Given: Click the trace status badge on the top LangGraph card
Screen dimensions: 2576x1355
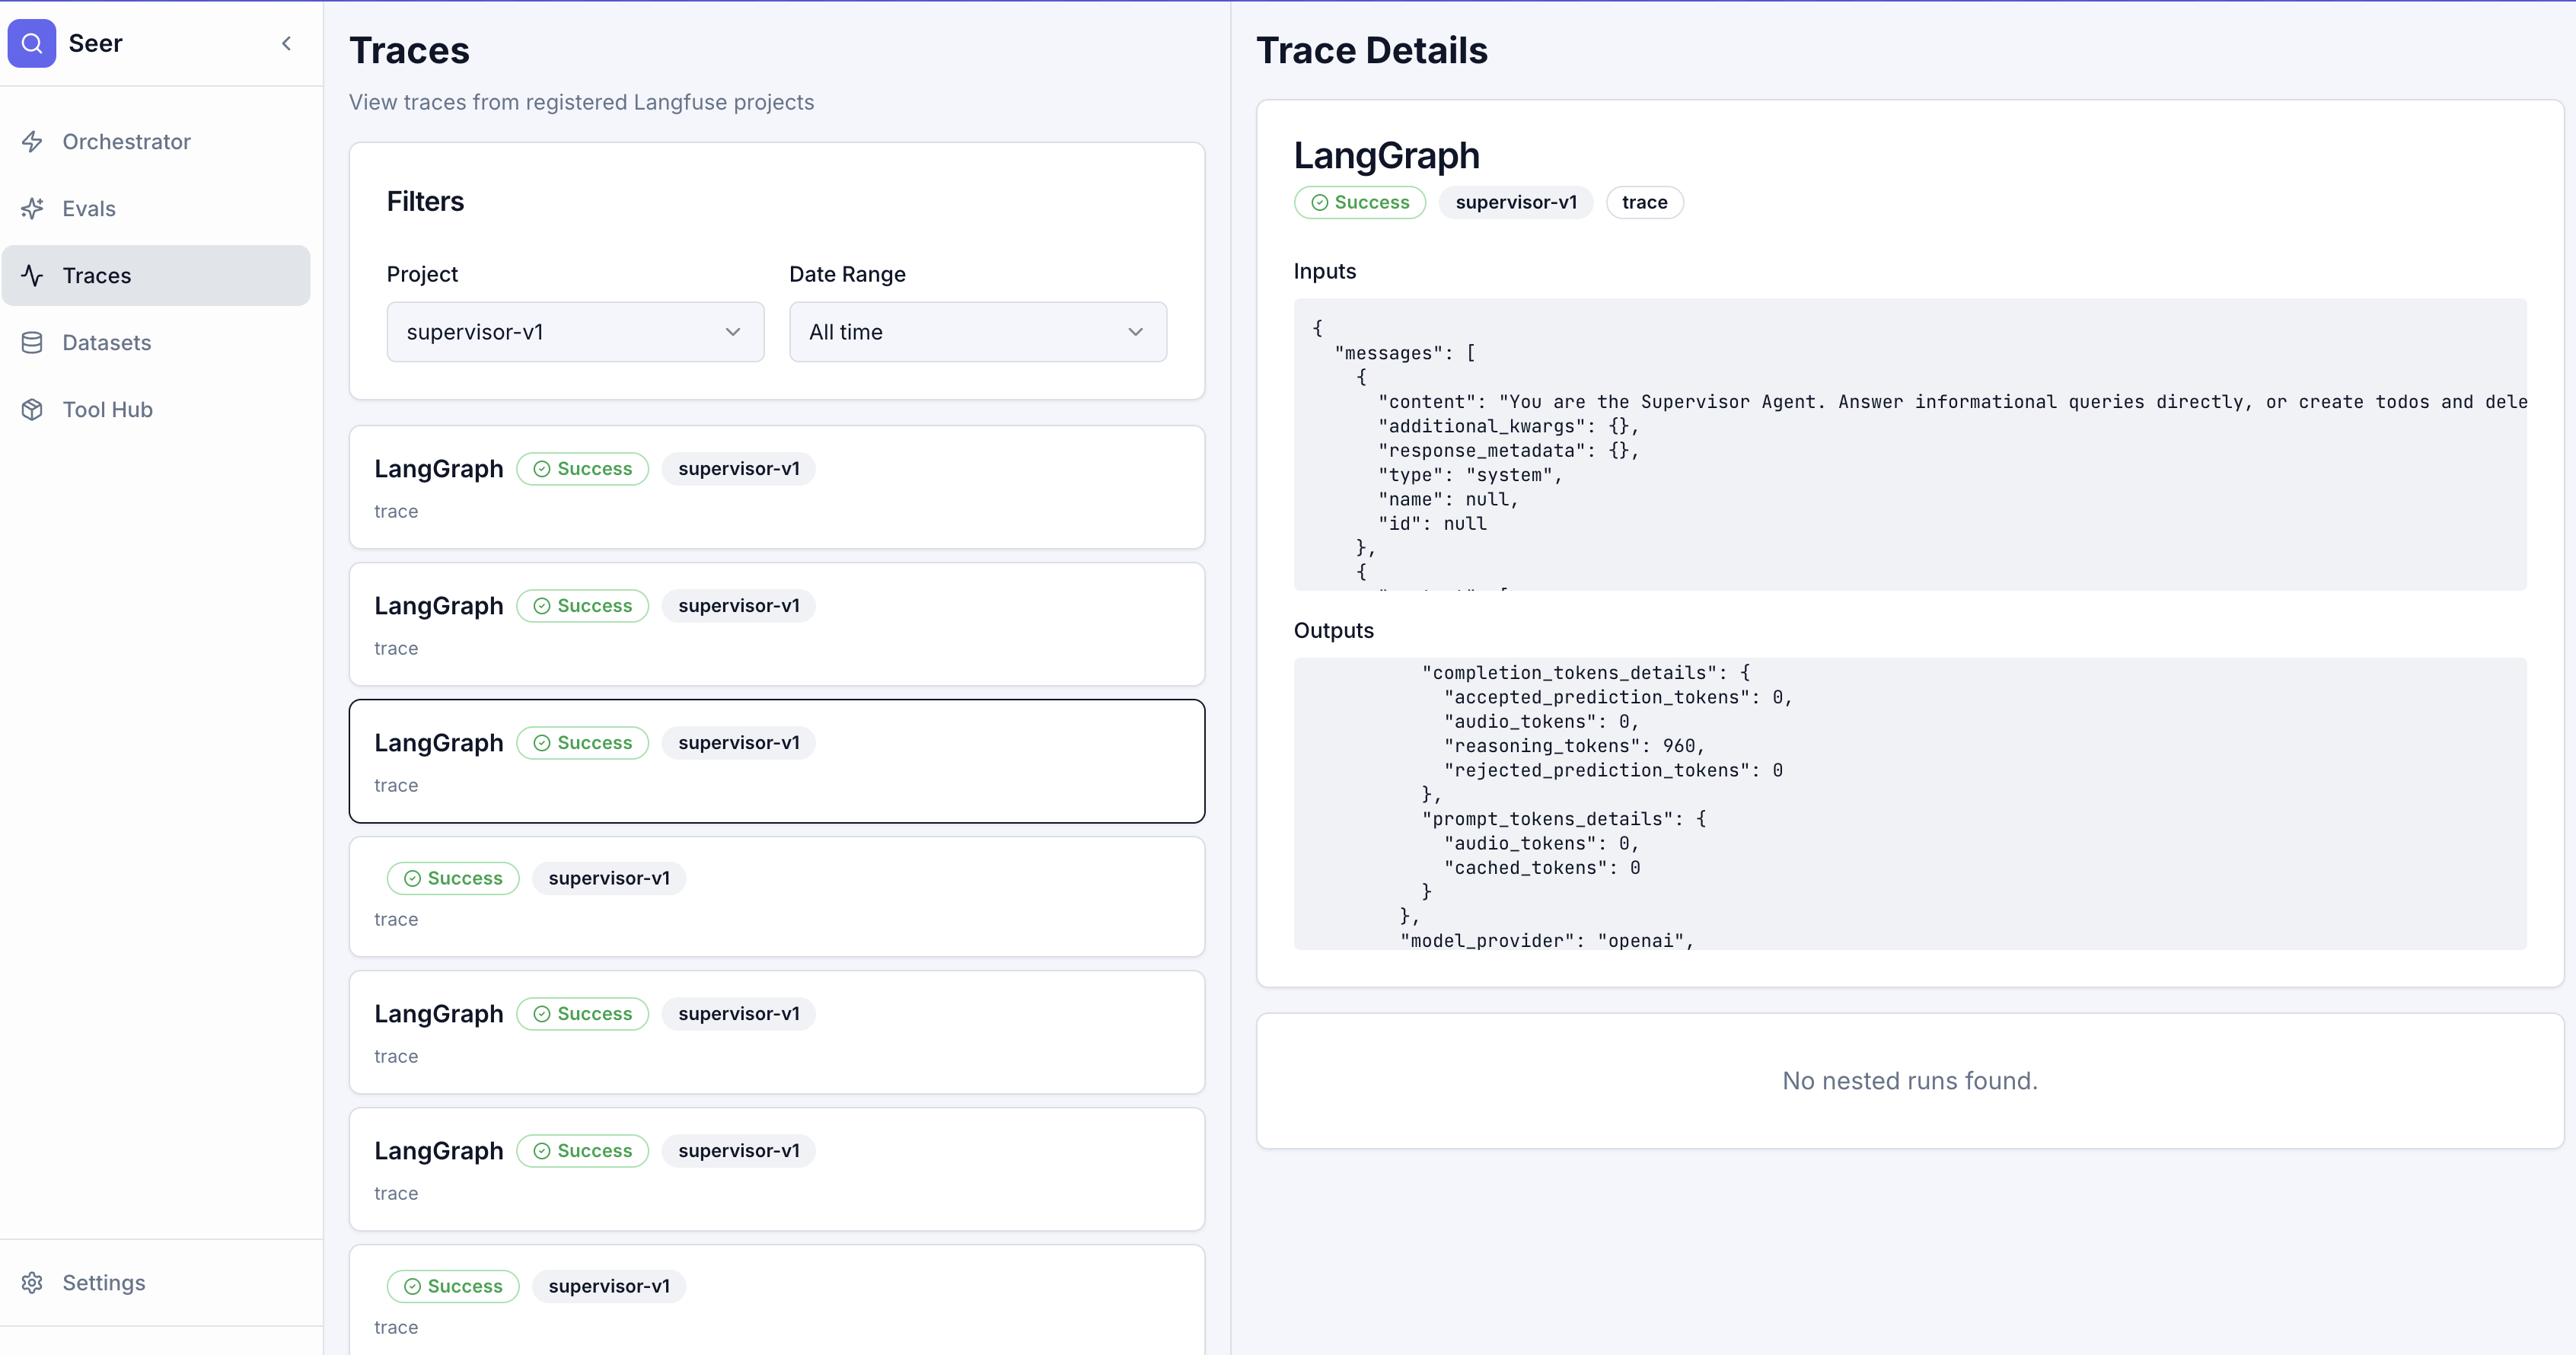Looking at the screenshot, I should click(x=582, y=468).
